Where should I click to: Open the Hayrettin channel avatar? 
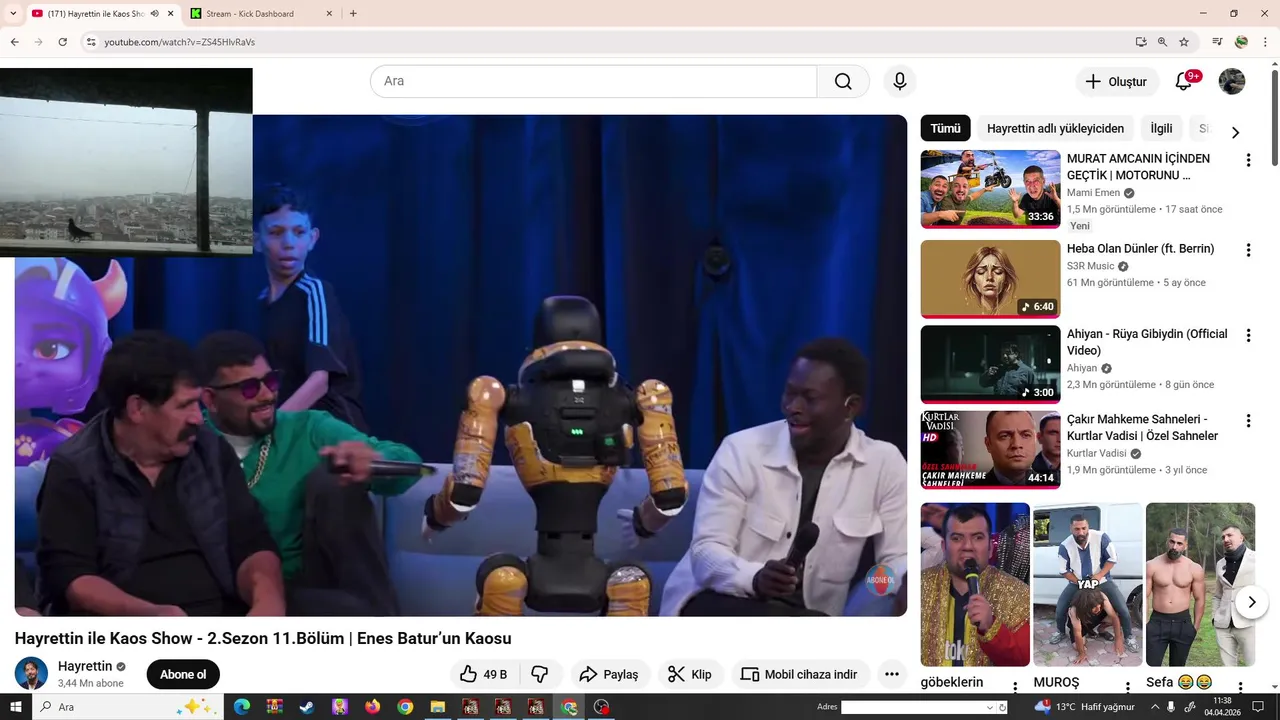coord(31,674)
